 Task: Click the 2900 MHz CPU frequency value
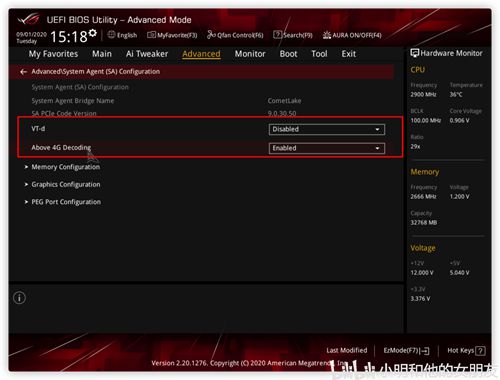423,95
